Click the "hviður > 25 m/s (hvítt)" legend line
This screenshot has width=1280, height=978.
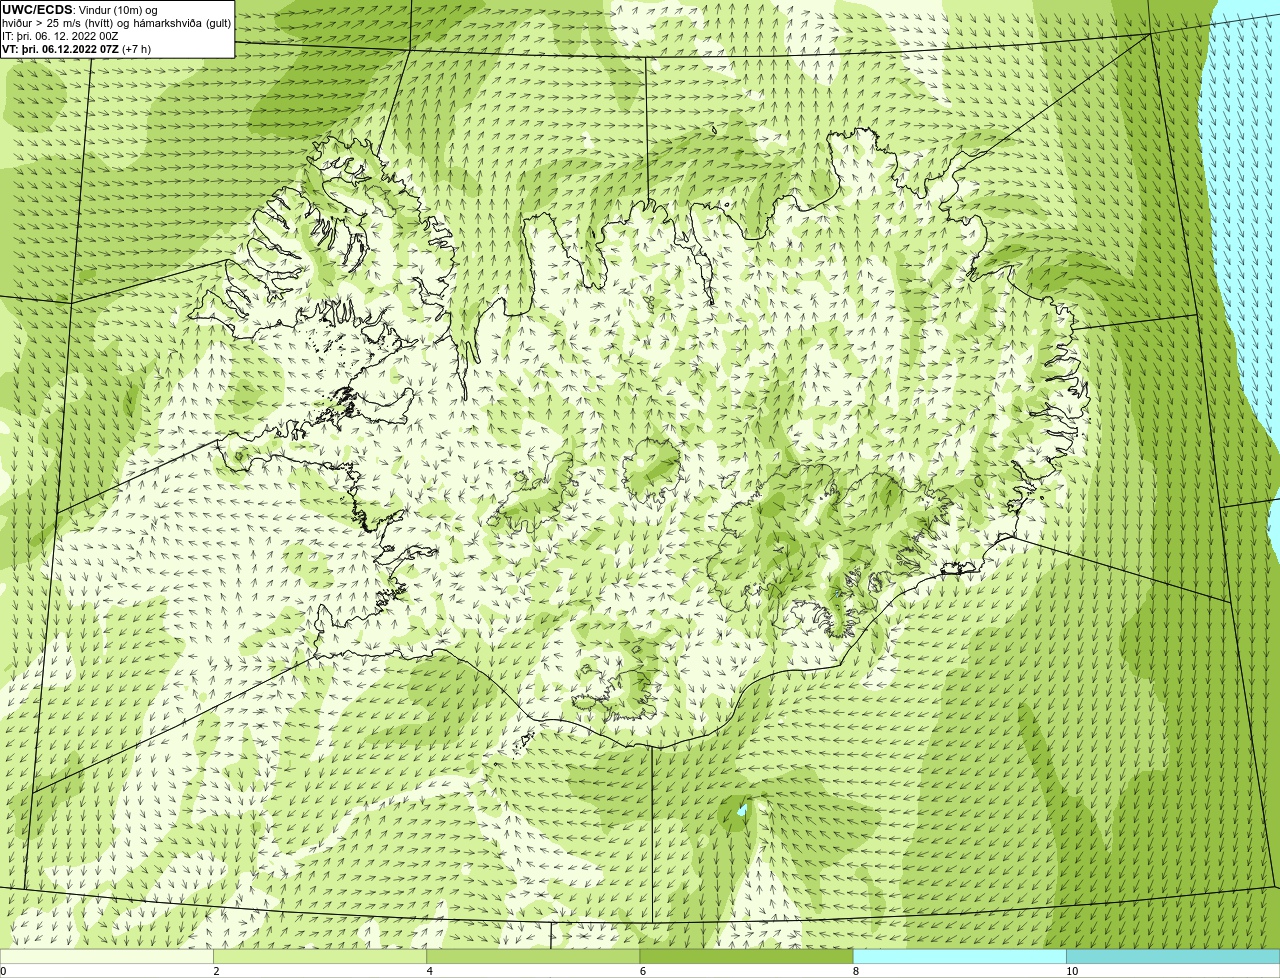click(x=117, y=23)
